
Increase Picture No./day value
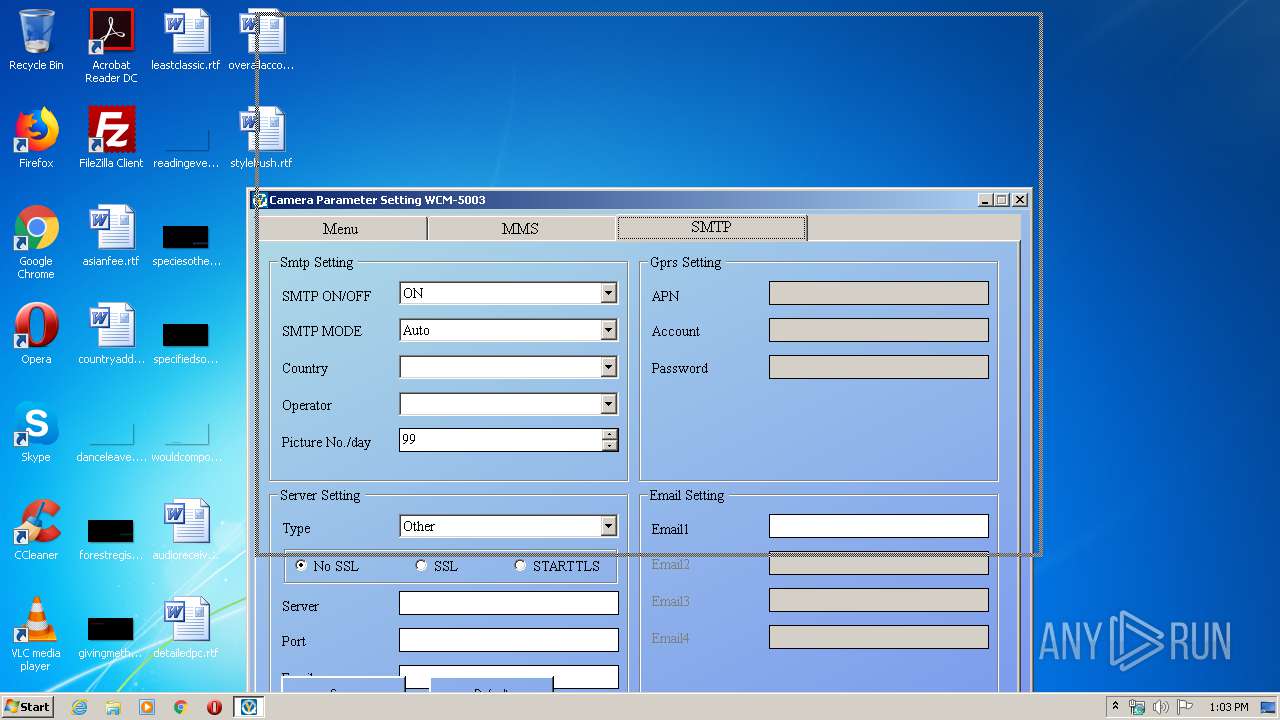609,435
